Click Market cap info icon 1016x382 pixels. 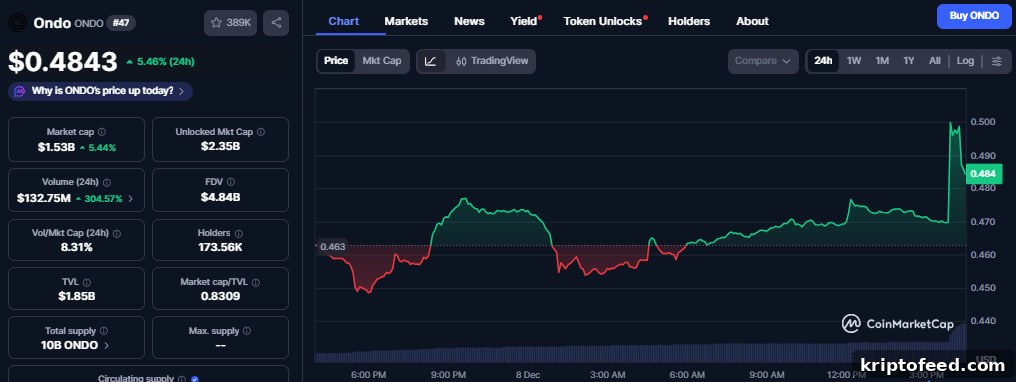coord(102,131)
